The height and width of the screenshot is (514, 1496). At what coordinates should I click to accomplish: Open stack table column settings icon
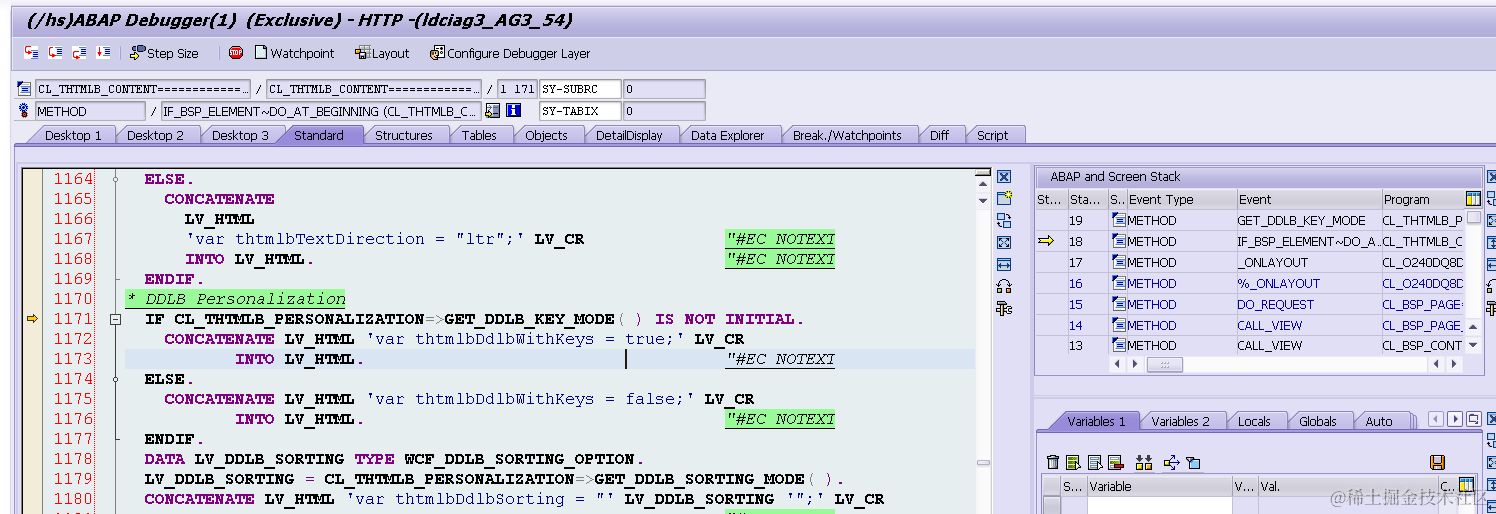pos(1472,199)
